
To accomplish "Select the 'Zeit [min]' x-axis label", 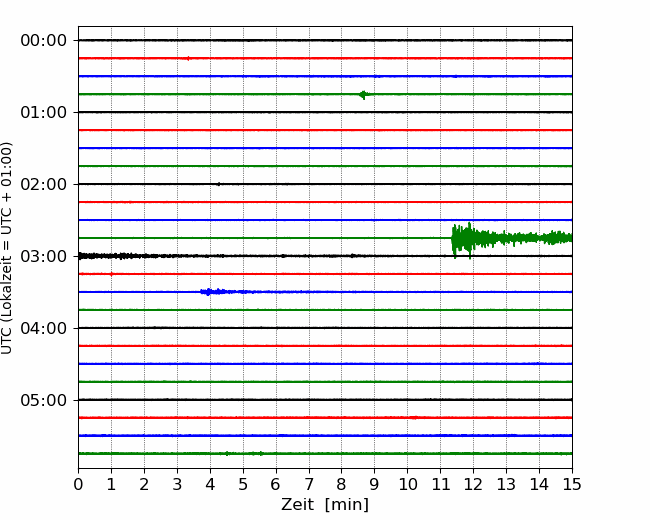I will (x=325, y=505).
